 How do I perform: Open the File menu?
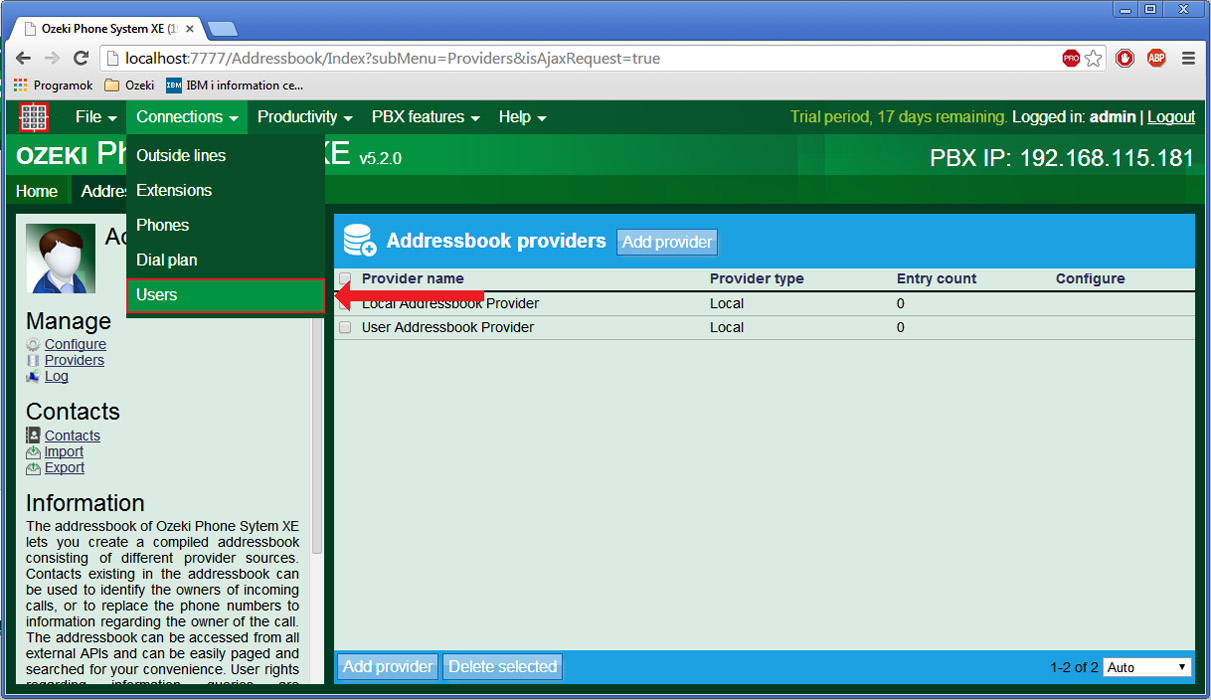[x=97, y=117]
